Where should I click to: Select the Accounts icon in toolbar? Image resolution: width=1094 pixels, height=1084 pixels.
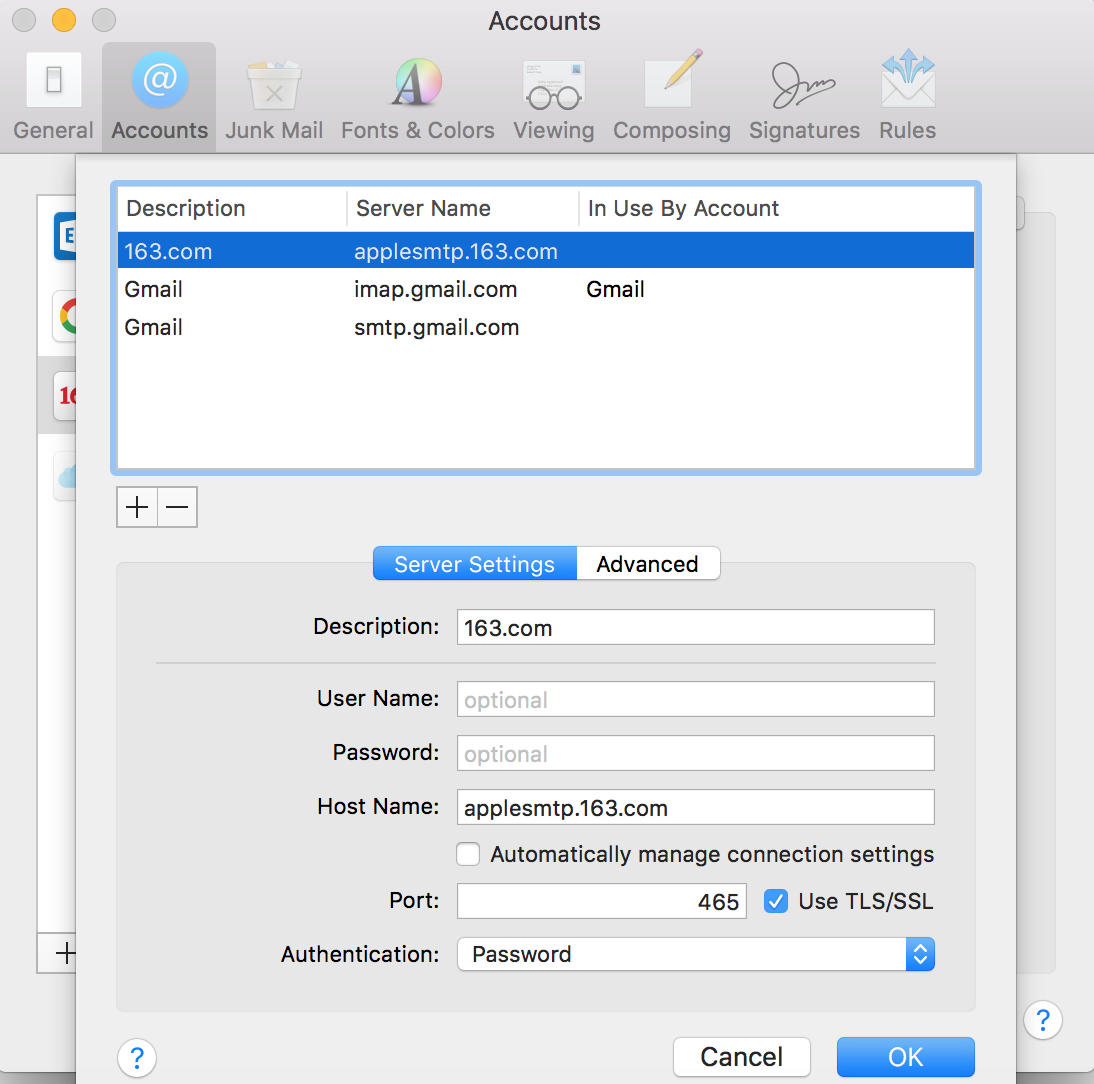[159, 95]
